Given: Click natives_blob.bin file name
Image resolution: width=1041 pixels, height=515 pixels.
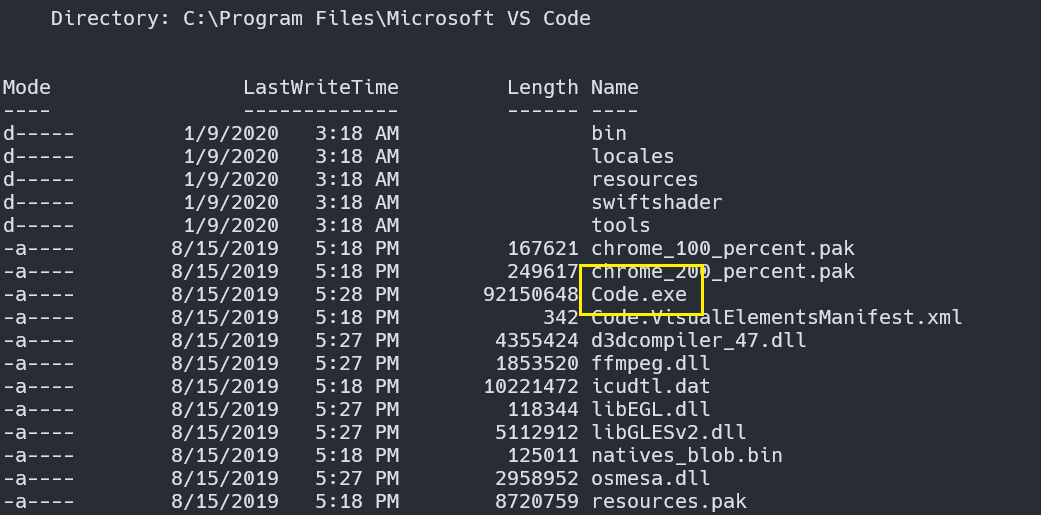Looking at the screenshot, I should pos(687,456).
